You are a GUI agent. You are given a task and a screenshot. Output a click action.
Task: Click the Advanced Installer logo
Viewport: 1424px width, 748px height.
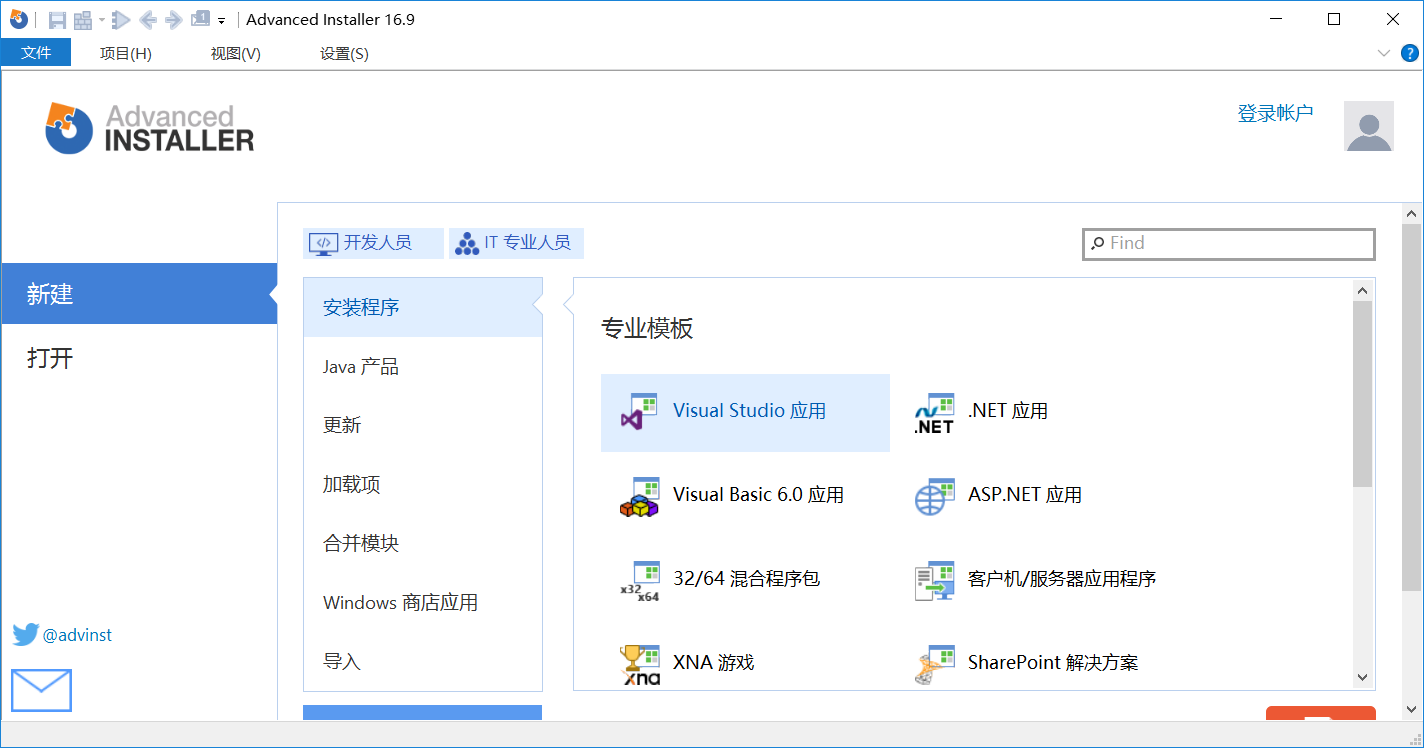150,129
